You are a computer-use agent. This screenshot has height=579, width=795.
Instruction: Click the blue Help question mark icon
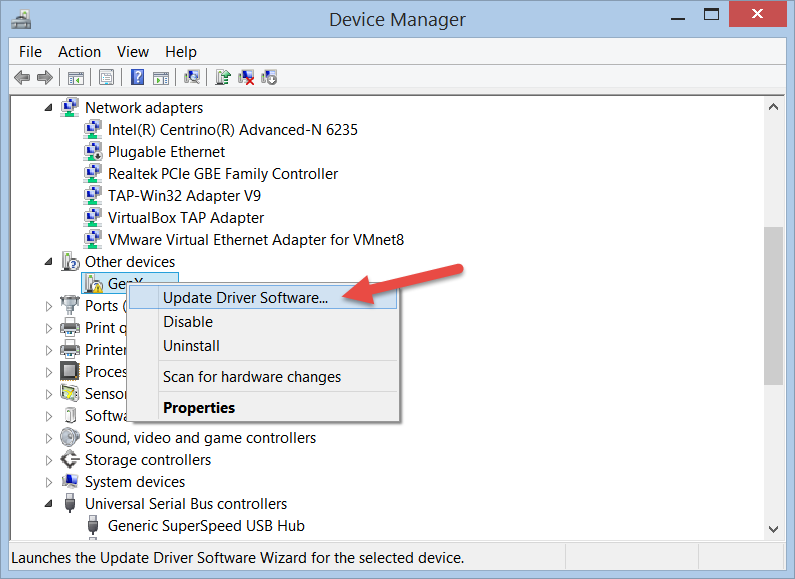pos(137,77)
